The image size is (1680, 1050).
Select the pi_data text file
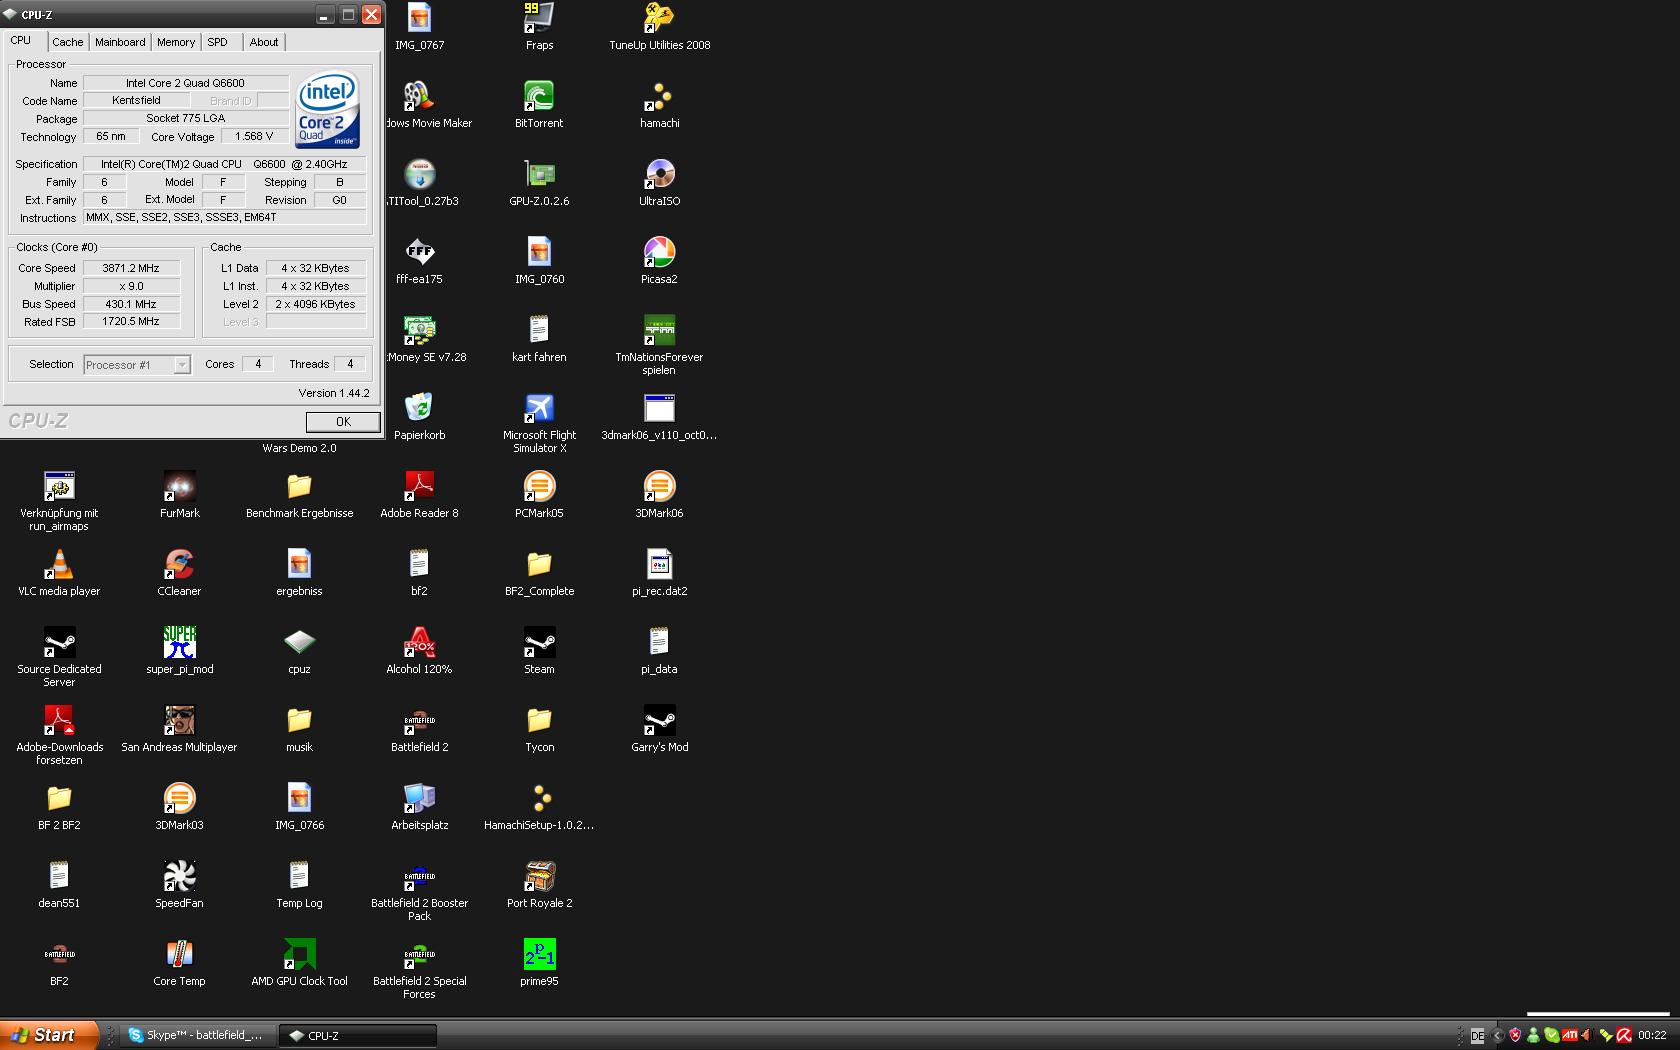pos(660,651)
